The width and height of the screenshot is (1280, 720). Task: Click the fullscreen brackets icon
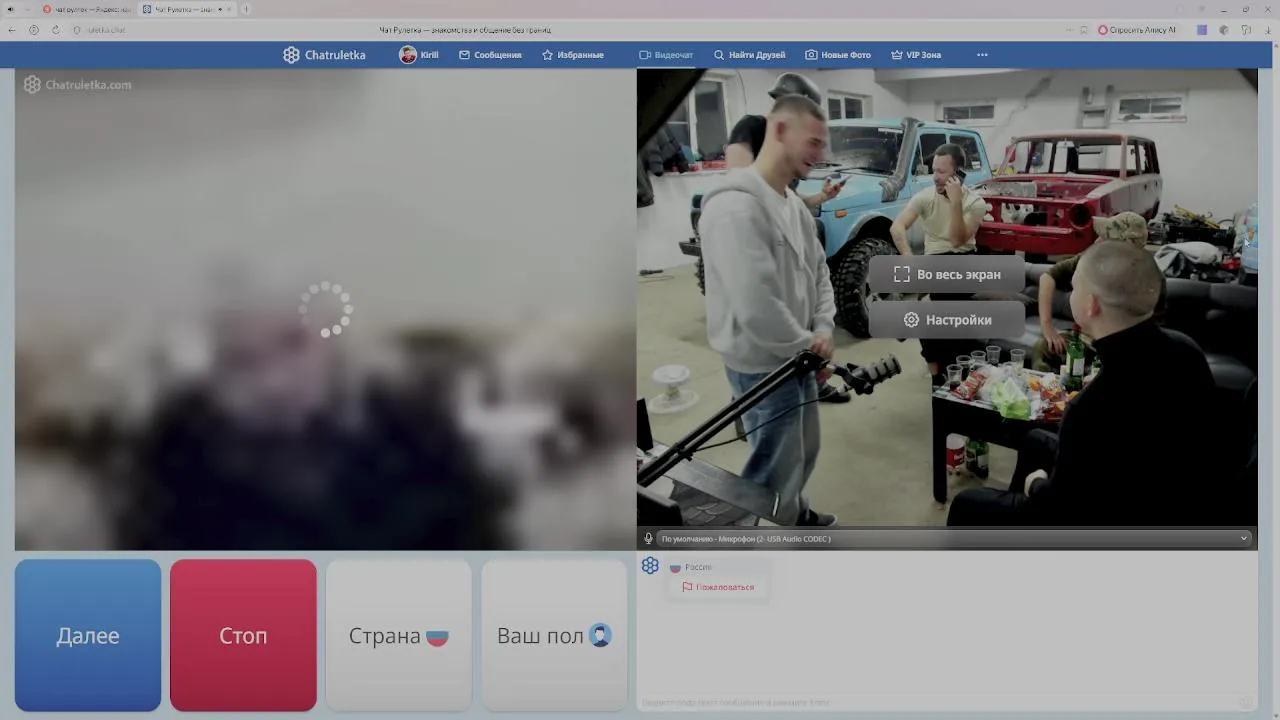902,274
